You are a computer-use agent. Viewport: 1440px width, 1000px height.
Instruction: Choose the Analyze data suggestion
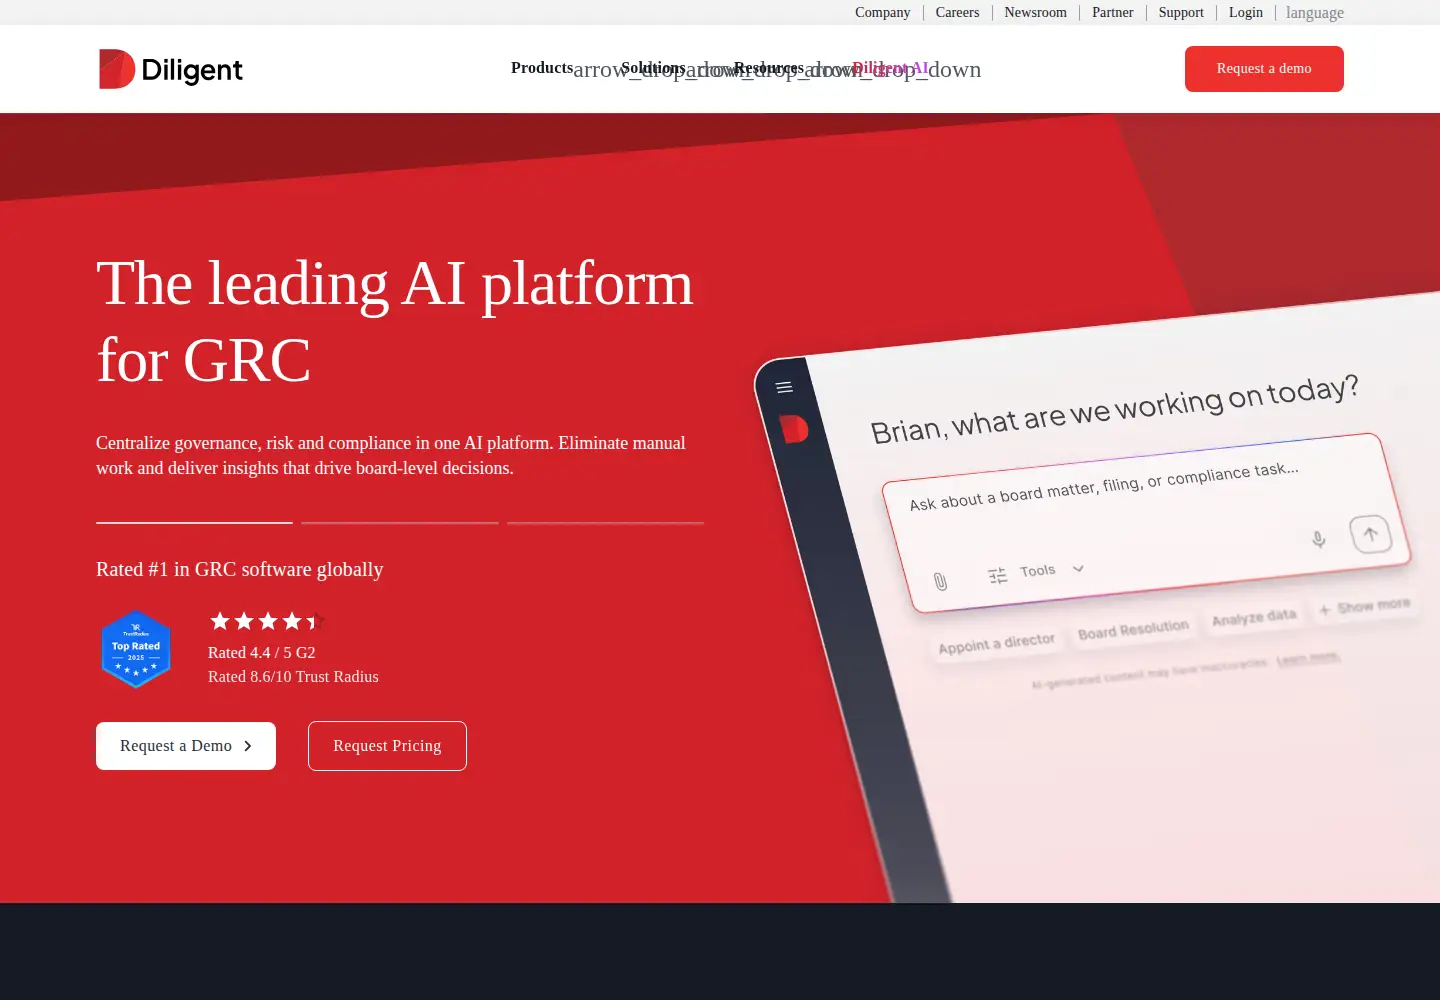1254,617
